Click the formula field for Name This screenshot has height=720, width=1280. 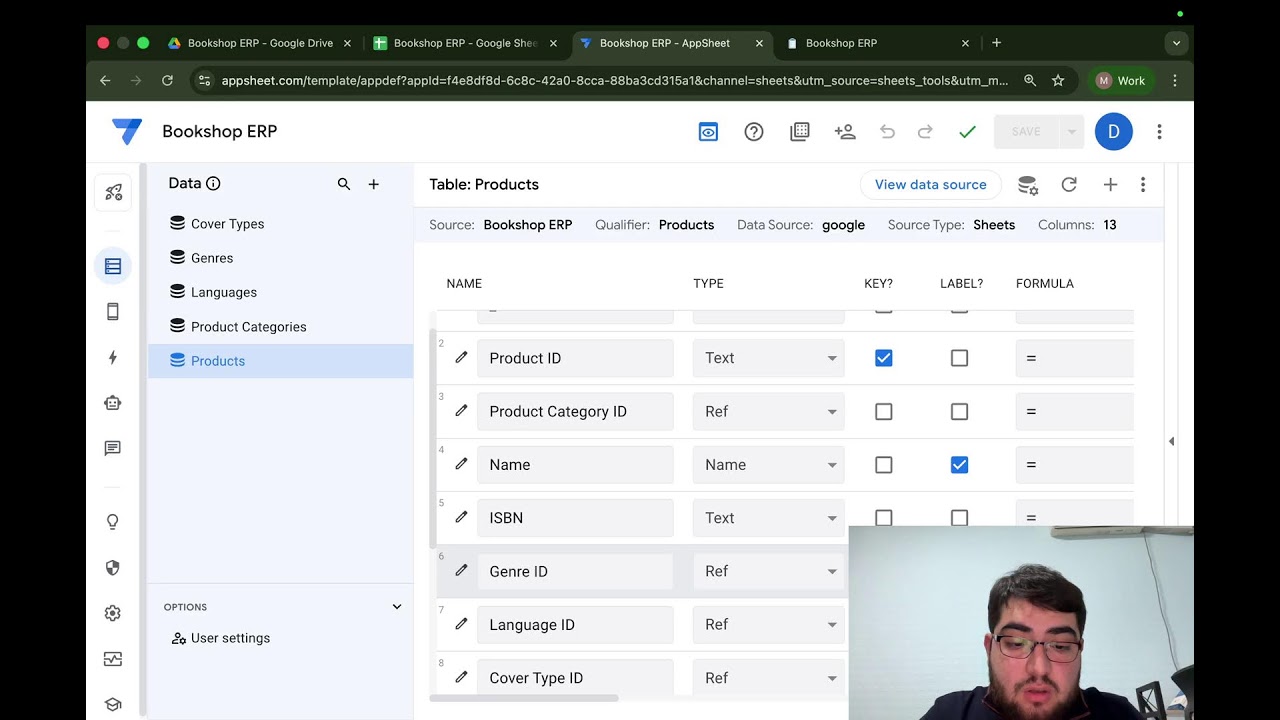click(1075, 465)
